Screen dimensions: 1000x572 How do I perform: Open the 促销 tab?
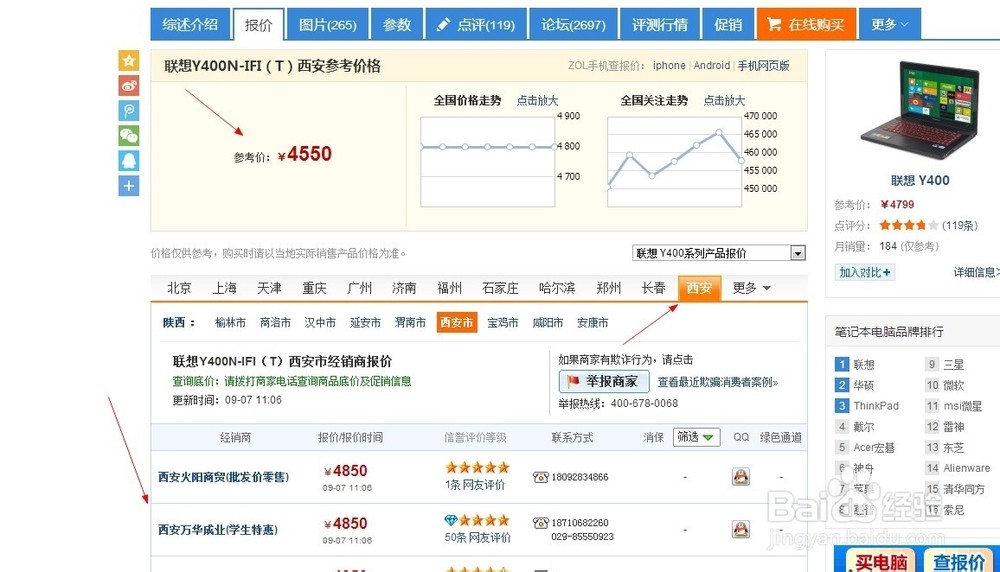728,24
